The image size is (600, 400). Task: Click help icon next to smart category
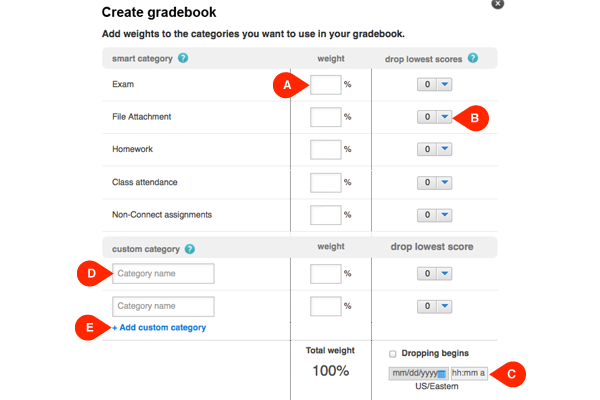click(x=183, y=58)
